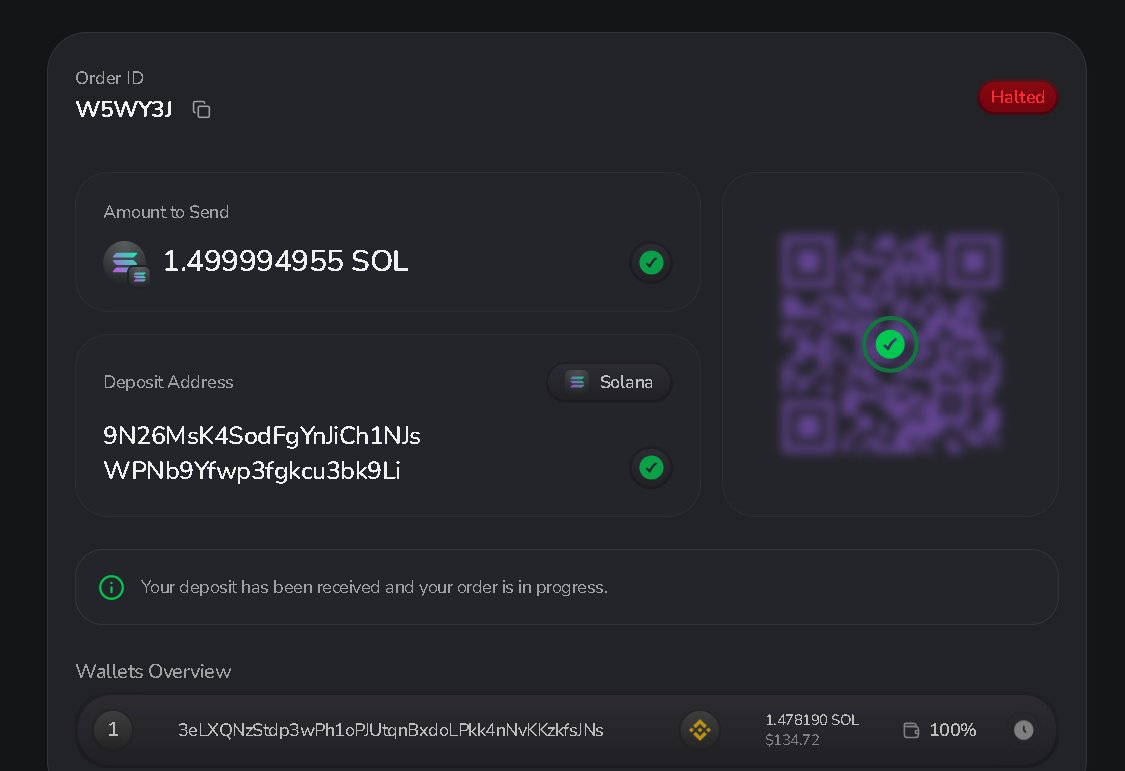Select wallet address 3eLXQNzStdp3wPh1oPJ text
1125x771 pixels.
point(390,730)
